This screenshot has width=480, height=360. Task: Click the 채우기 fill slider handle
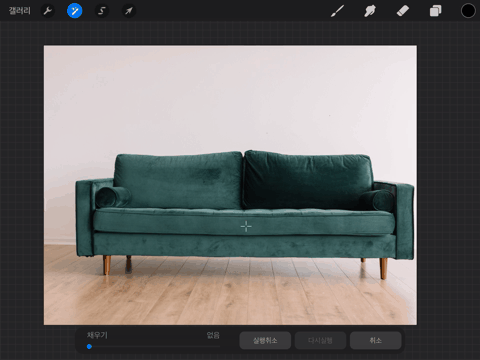(x=89, y=347)
